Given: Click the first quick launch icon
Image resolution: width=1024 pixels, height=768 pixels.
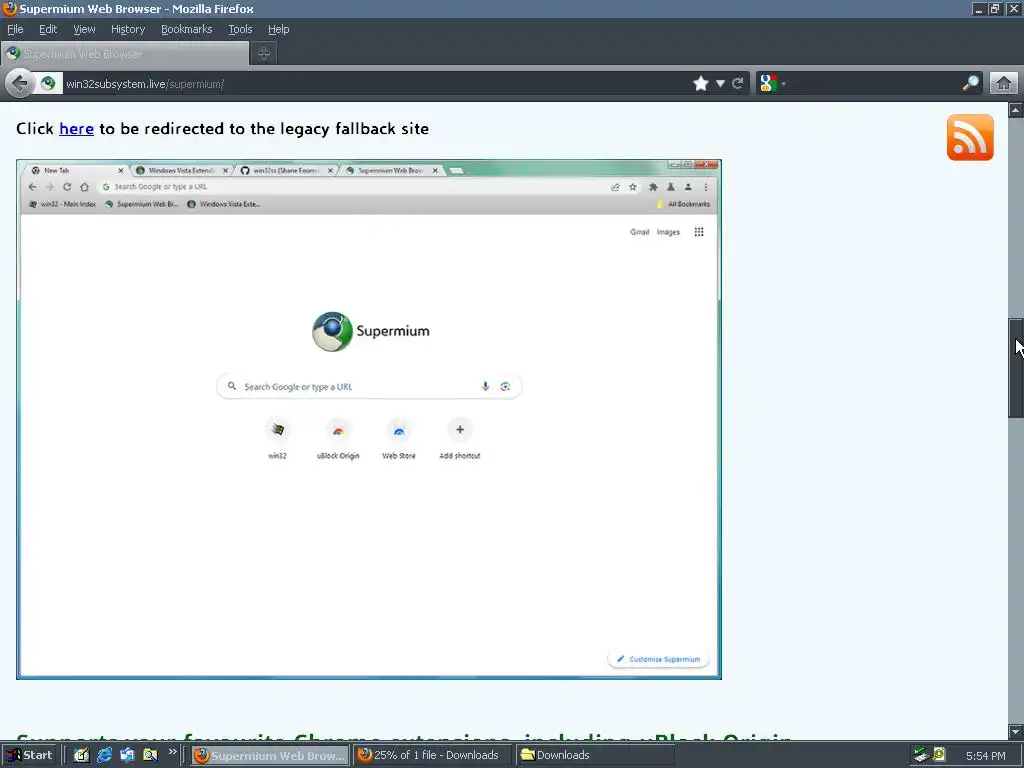Looking at the screenshot, I should tap(81, 755).
